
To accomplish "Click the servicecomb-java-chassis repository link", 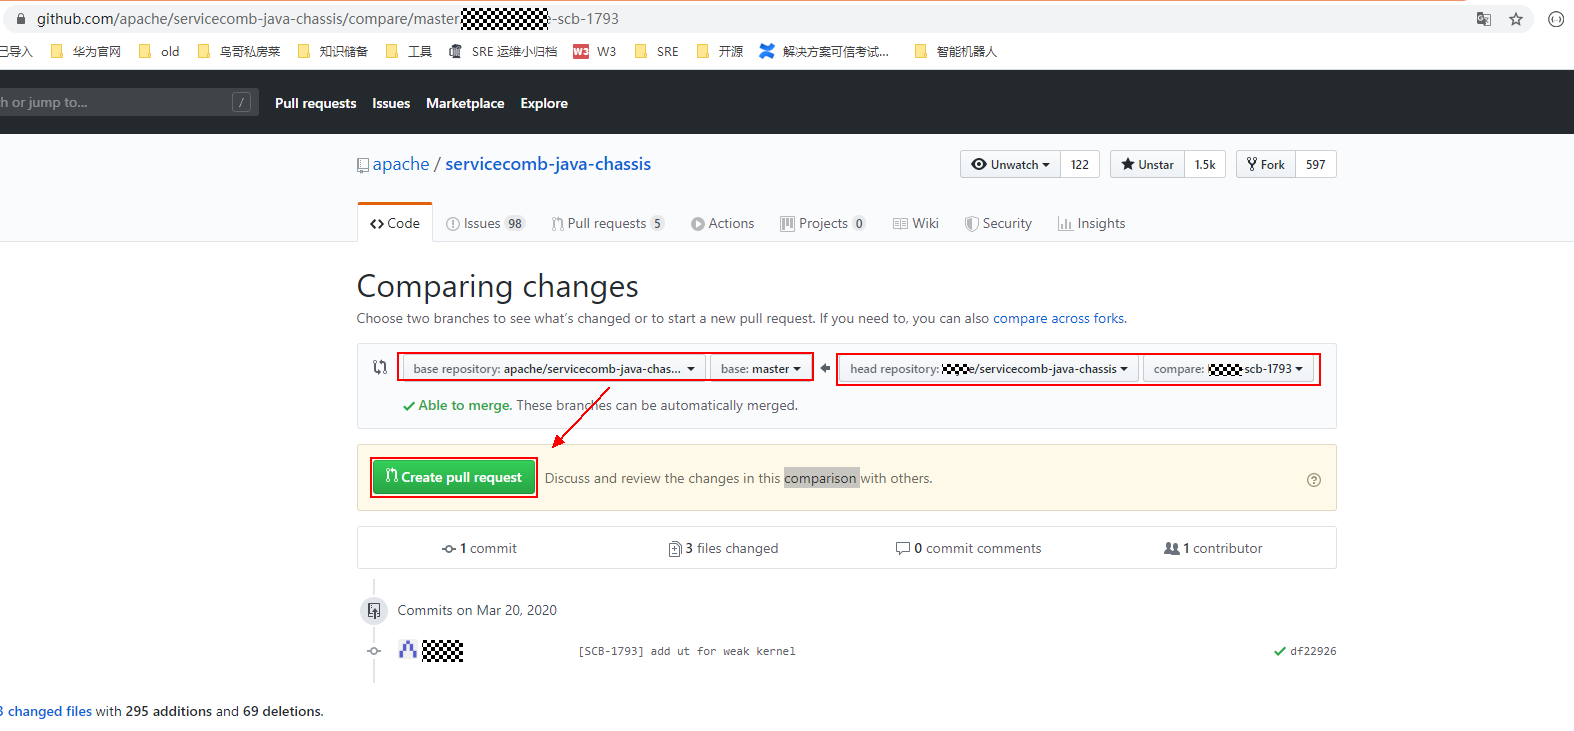I will click(x=548, y=164).
